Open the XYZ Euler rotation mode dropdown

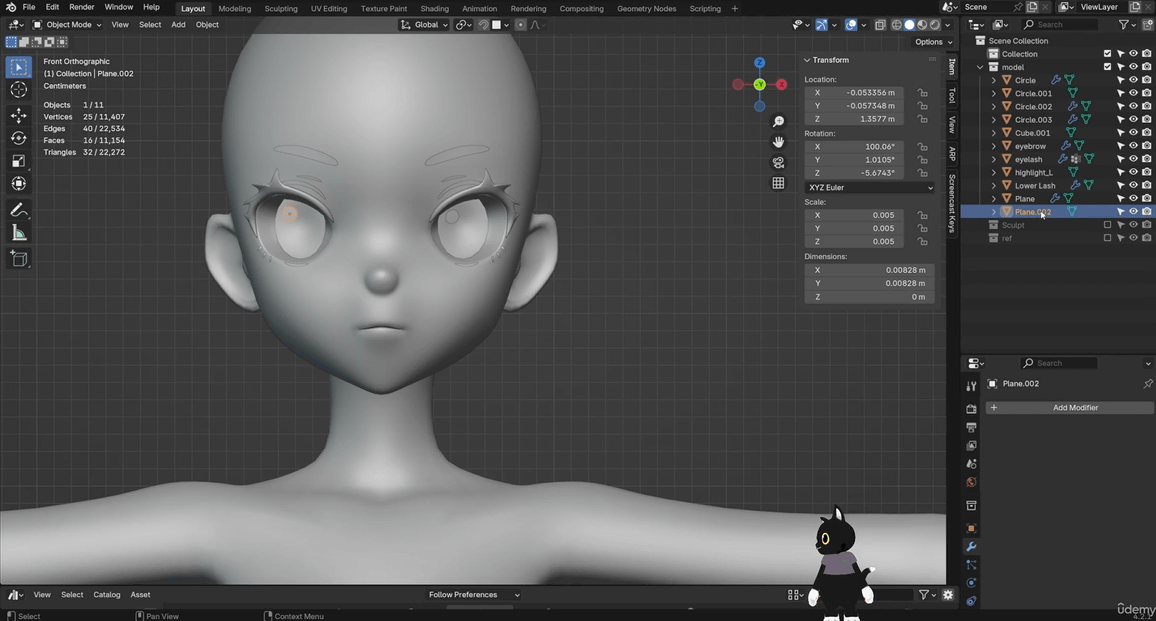pos(869,188)
